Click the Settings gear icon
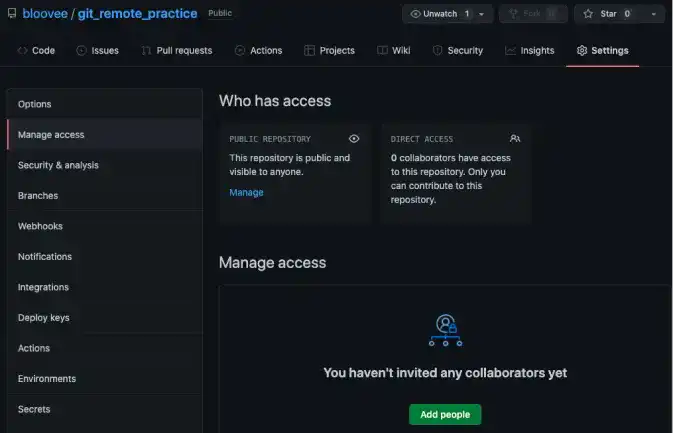 coord(582,51)
